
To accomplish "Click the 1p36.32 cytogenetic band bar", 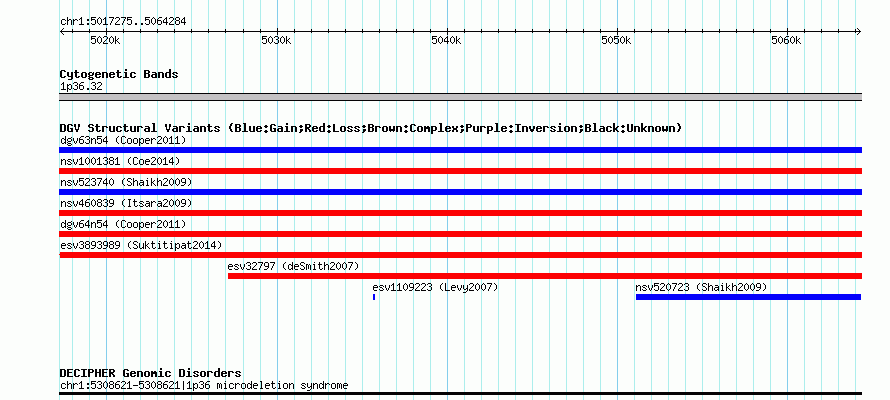I will pyautogui.click(x=460, y=97).
